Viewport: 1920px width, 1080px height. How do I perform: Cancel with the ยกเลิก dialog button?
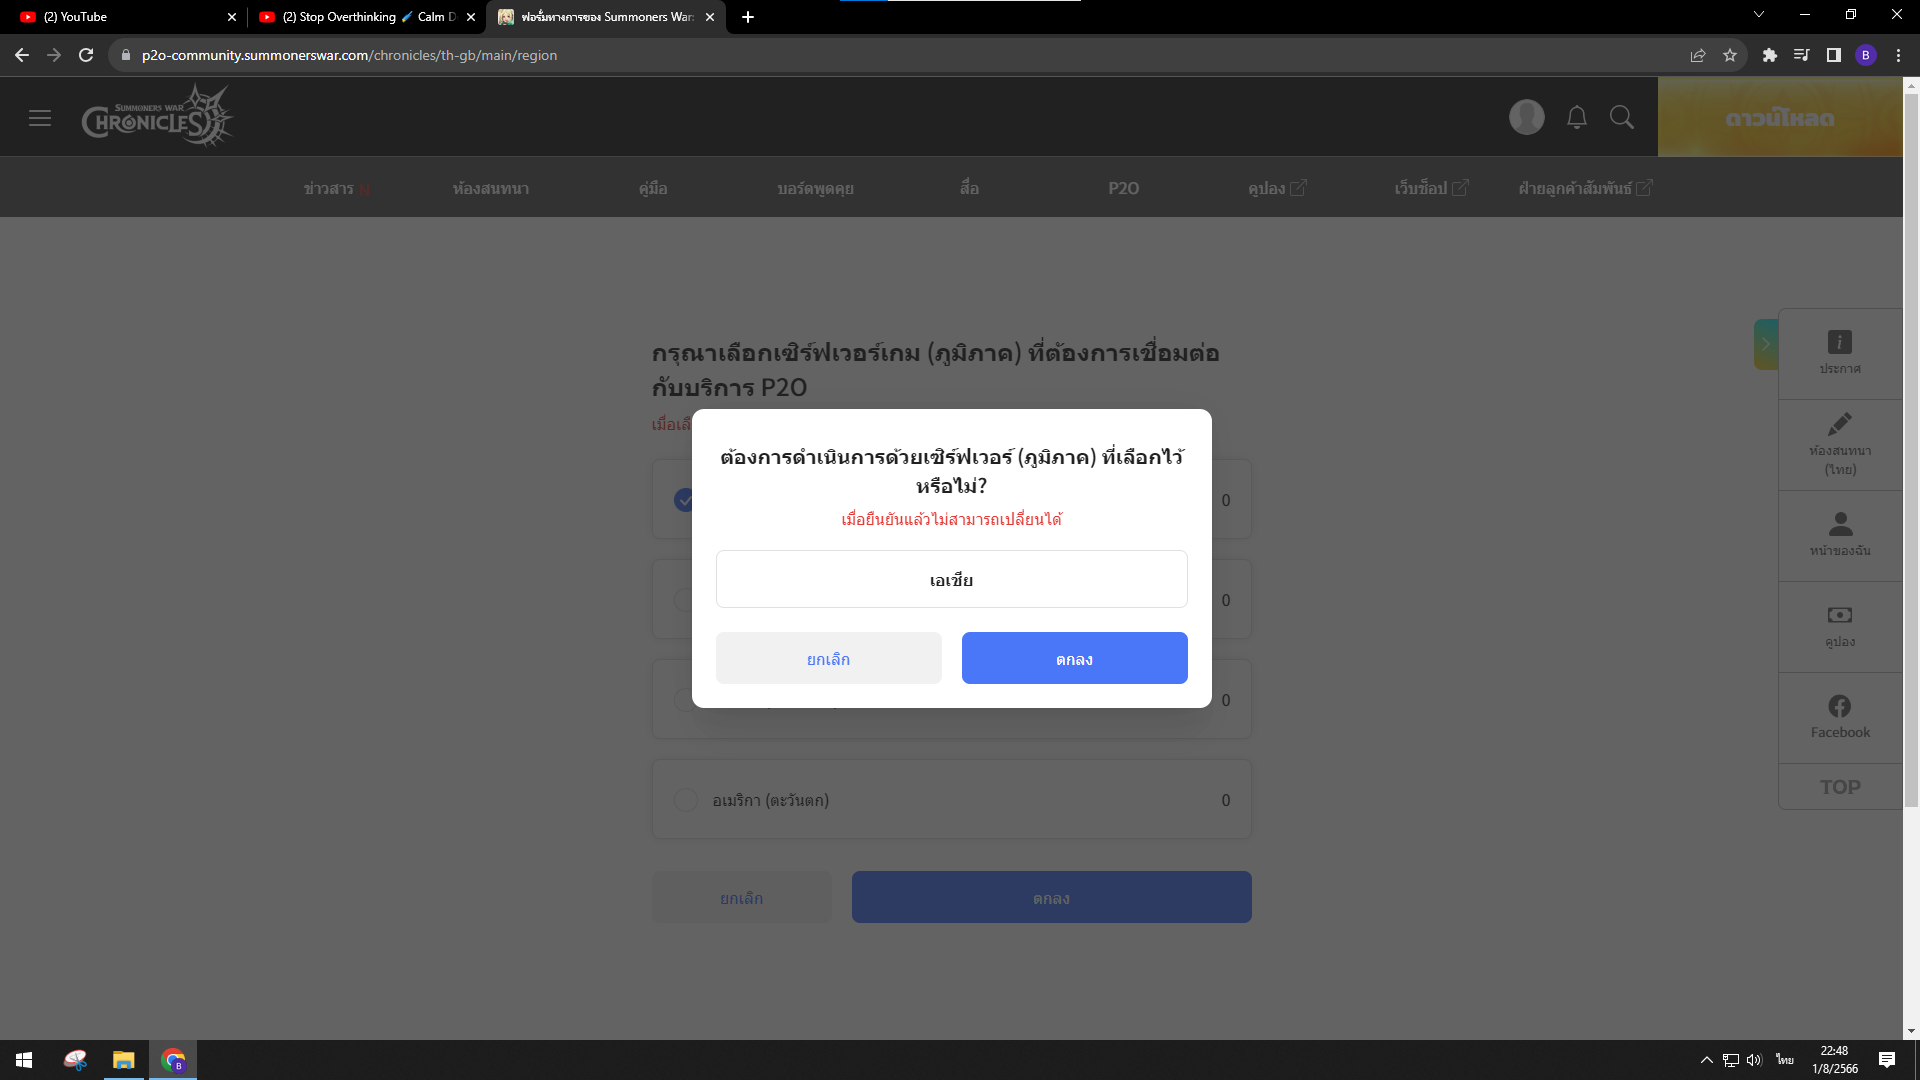click(829, 658)
